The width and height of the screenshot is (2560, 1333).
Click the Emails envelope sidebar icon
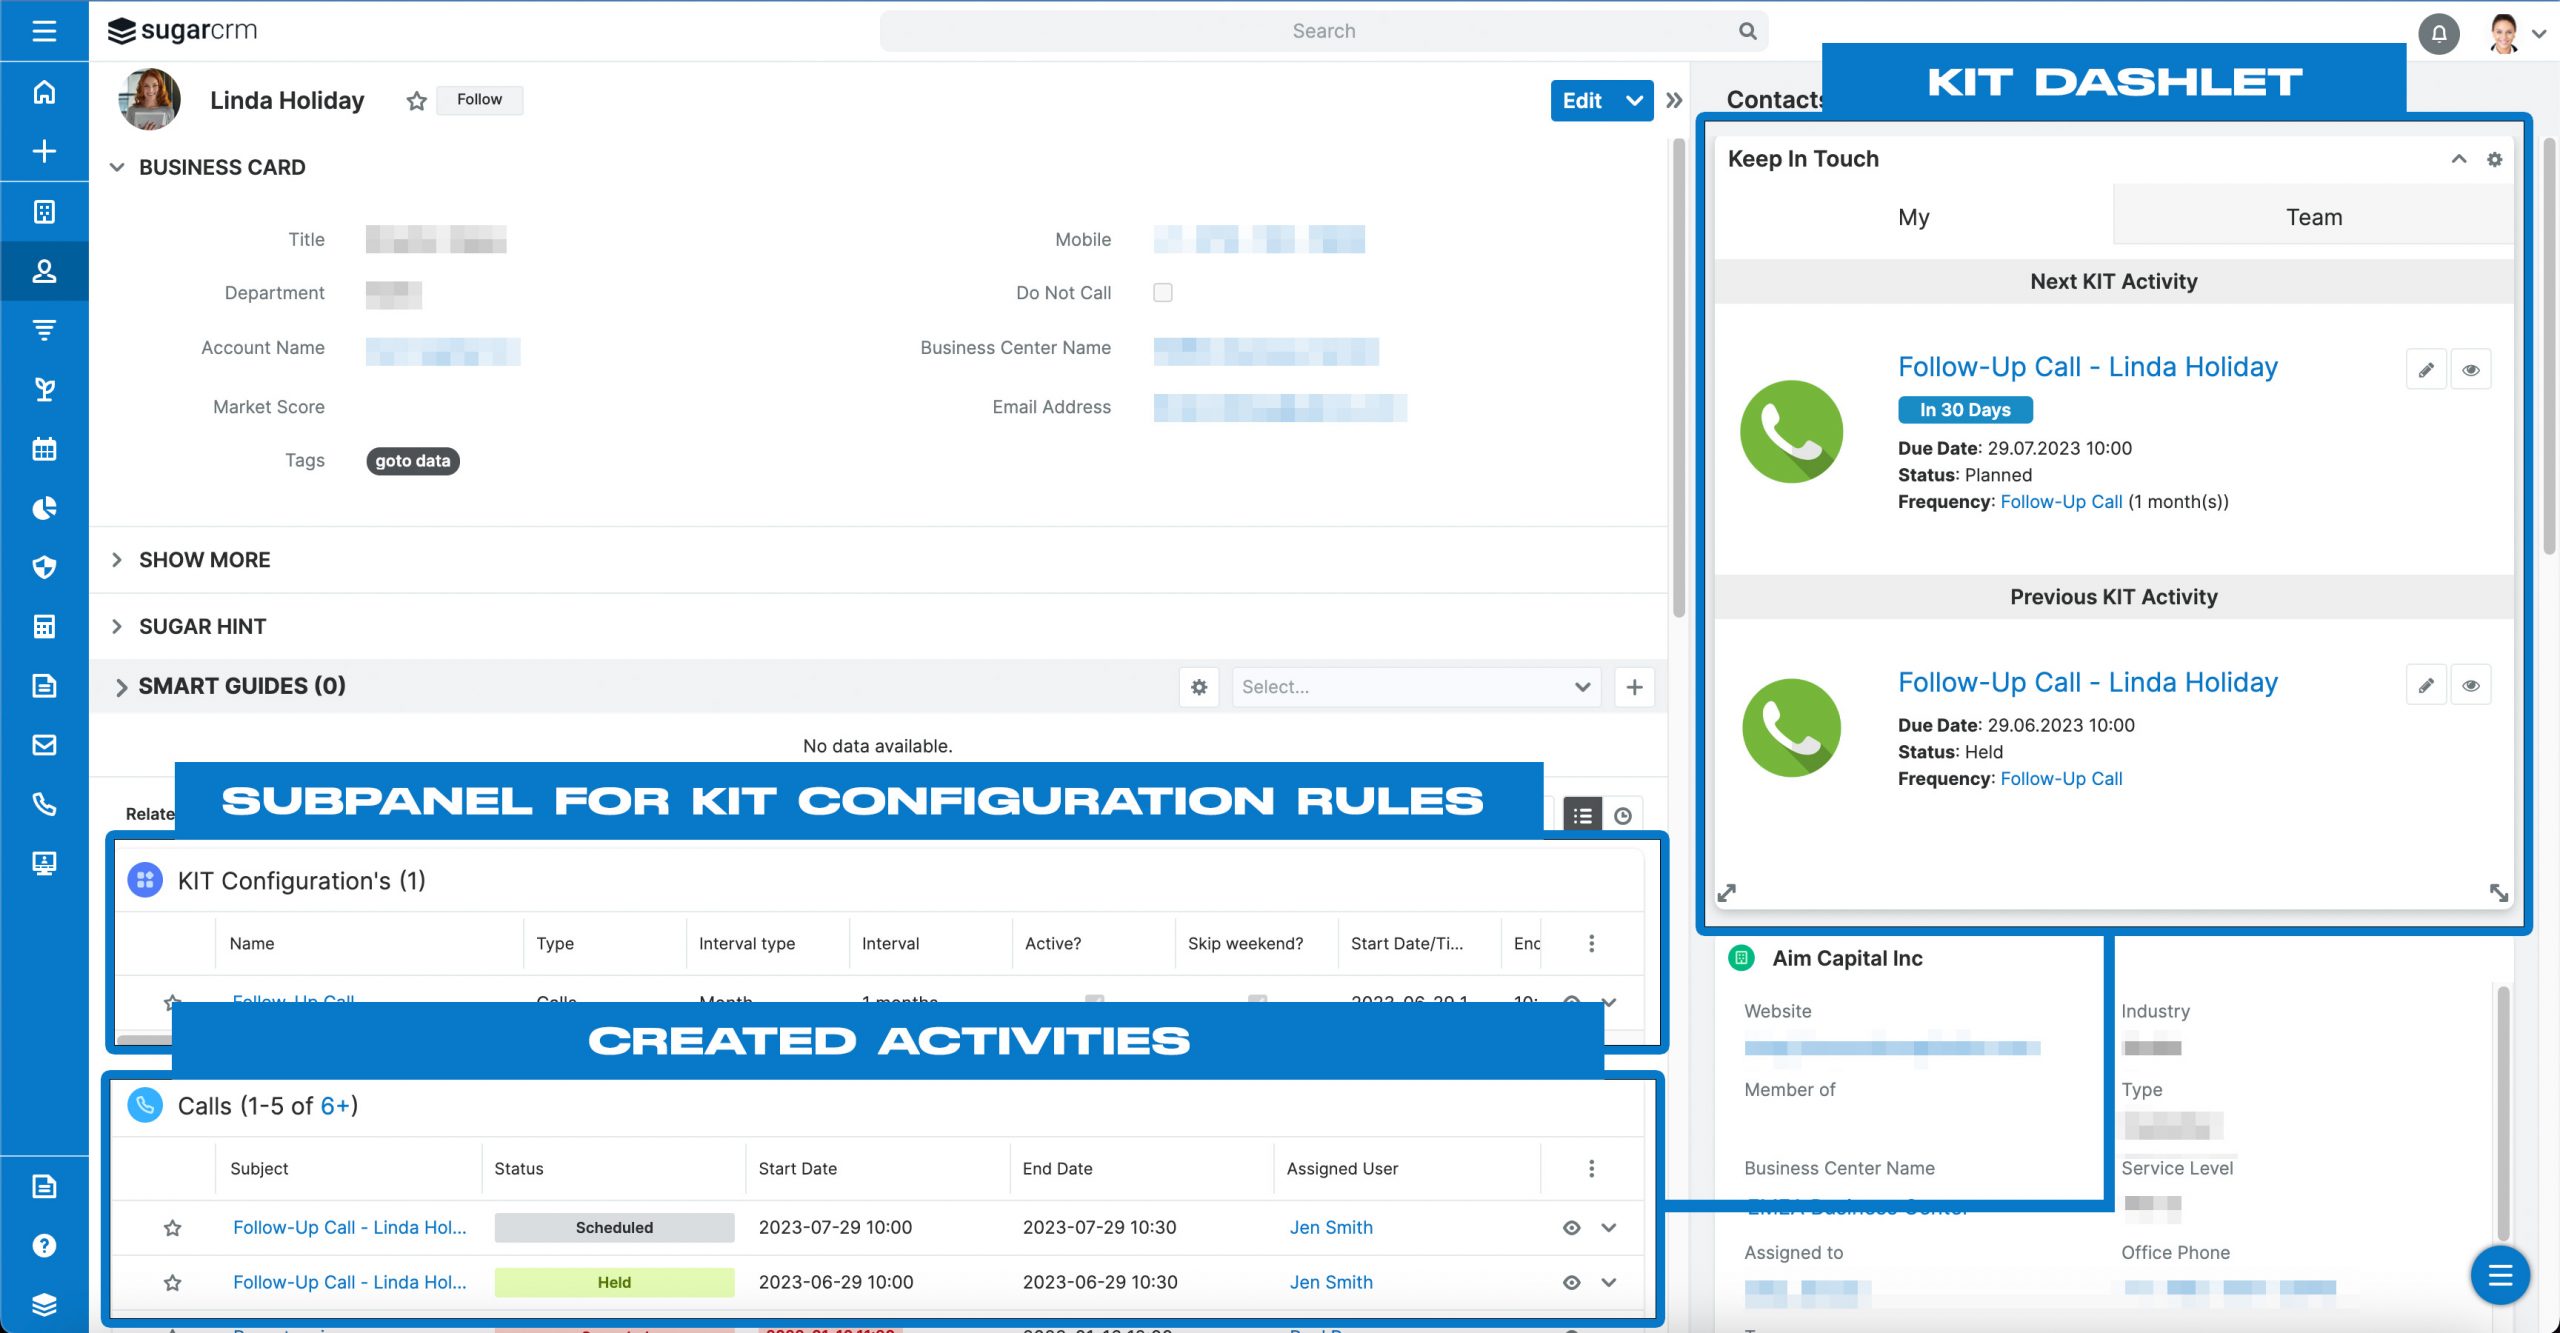44,745
